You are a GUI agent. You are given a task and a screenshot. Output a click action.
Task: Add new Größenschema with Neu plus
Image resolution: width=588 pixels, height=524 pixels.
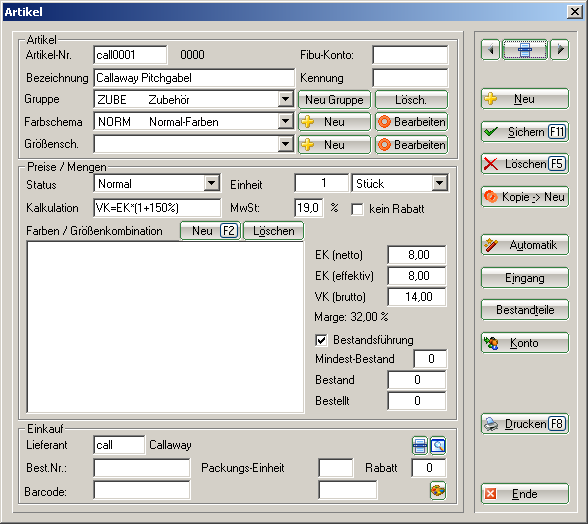coord(334,144)
